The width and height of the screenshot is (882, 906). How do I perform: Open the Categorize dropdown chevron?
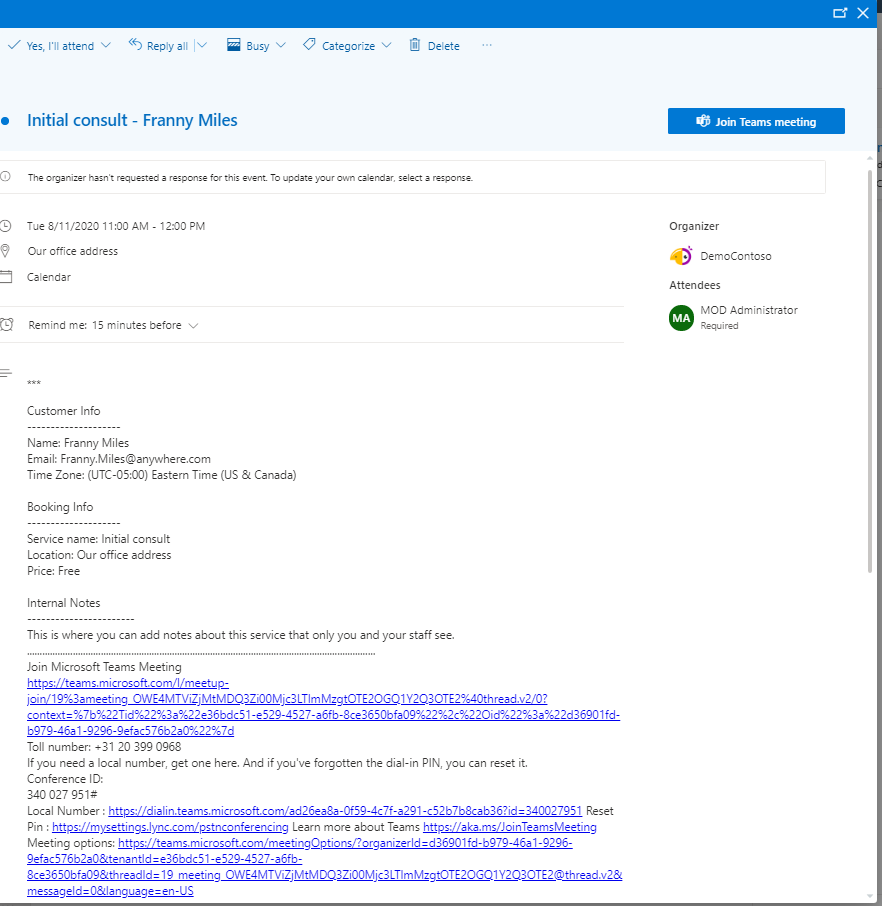coord(387,45)
